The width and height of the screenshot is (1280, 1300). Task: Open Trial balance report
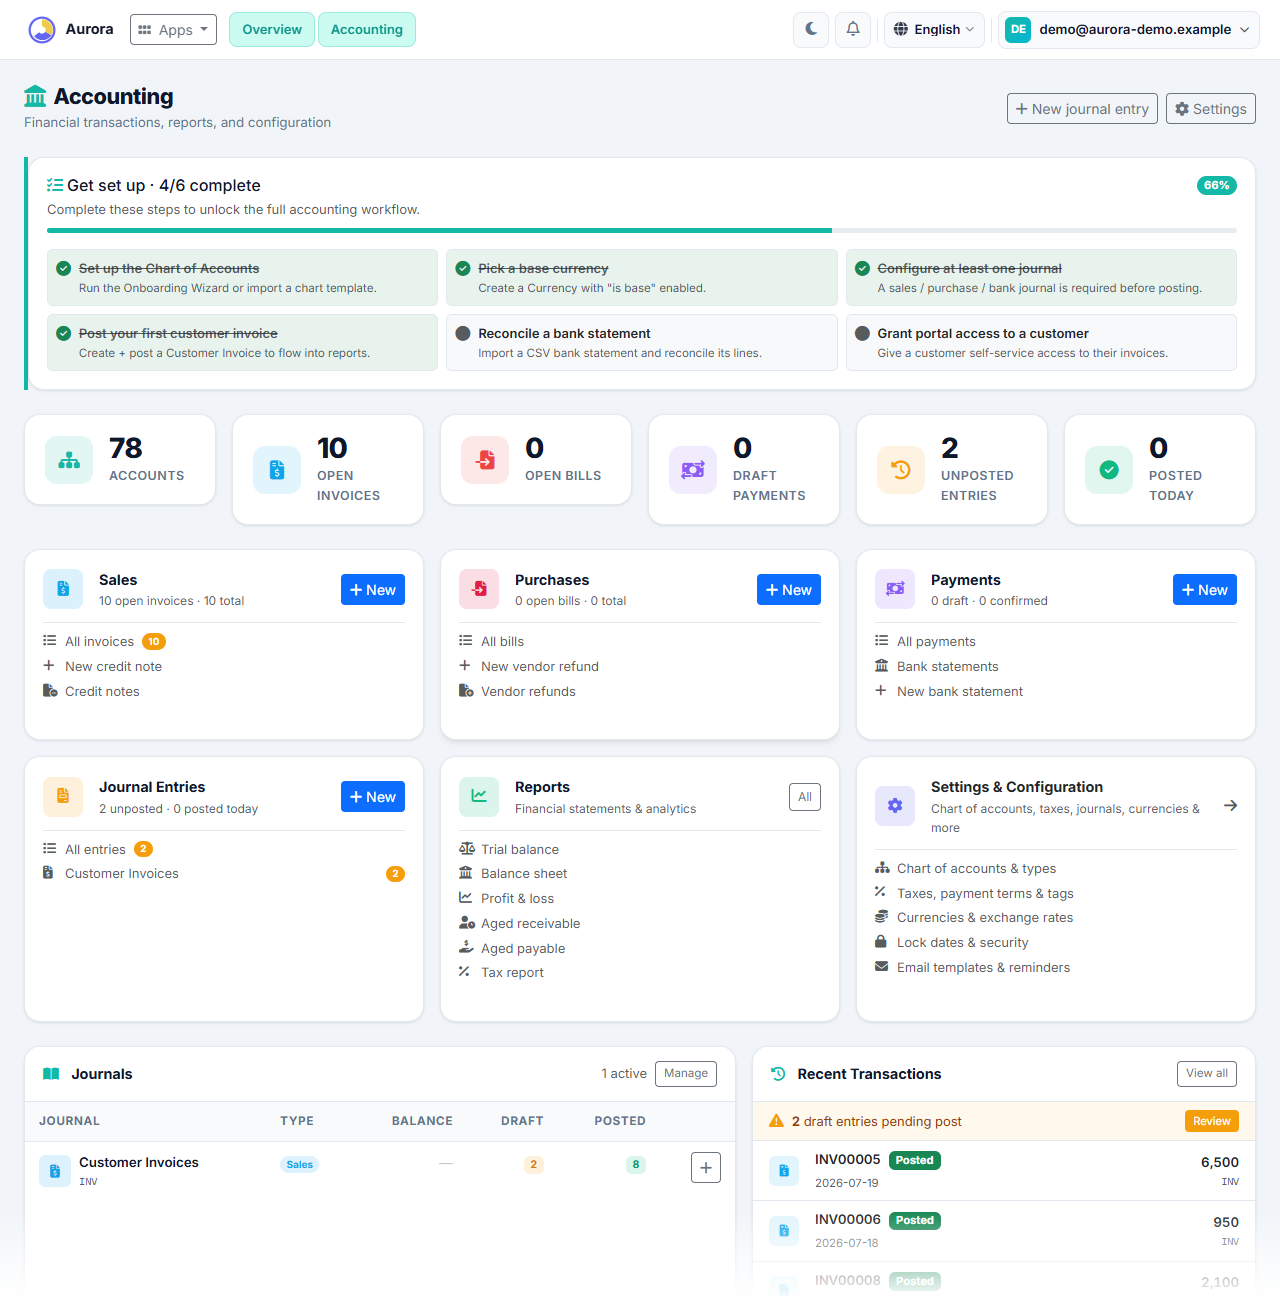[x=520, y=850]
